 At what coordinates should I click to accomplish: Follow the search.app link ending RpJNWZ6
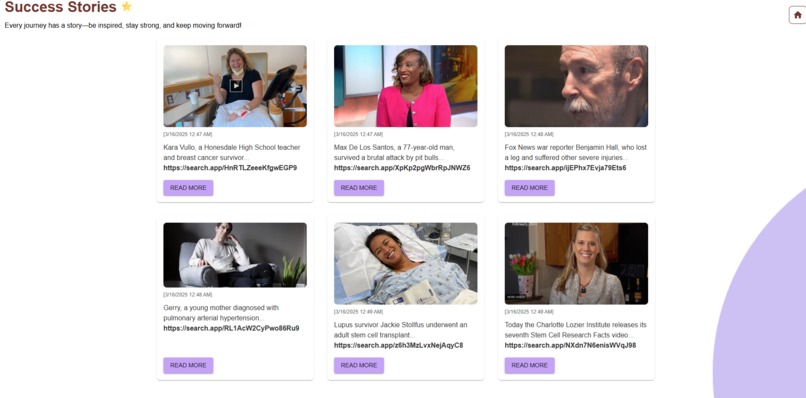(x=402, y=168)
